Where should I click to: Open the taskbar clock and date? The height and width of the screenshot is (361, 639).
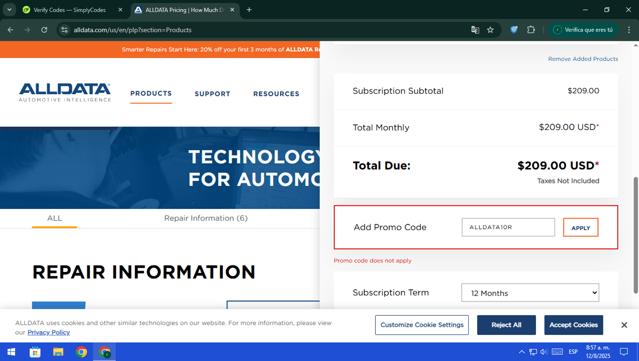pyautogui.click(x=598, y=352)
